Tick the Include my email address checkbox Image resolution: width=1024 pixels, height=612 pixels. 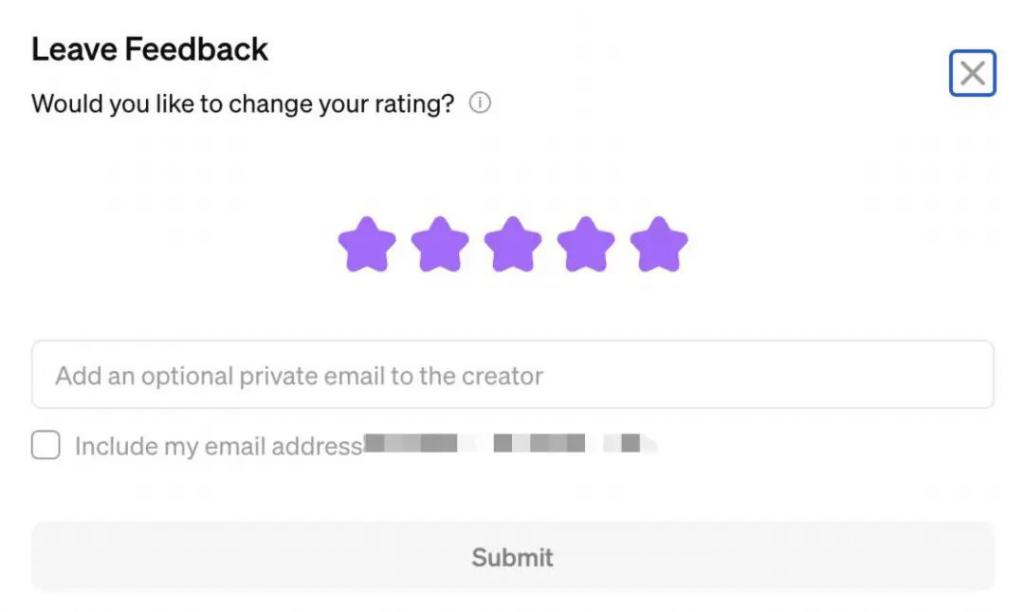[46, 445]
